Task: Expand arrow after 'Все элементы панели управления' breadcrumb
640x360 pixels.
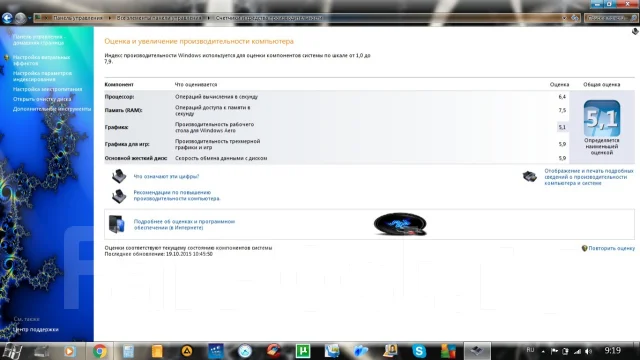Action: (x=209, y=18)
